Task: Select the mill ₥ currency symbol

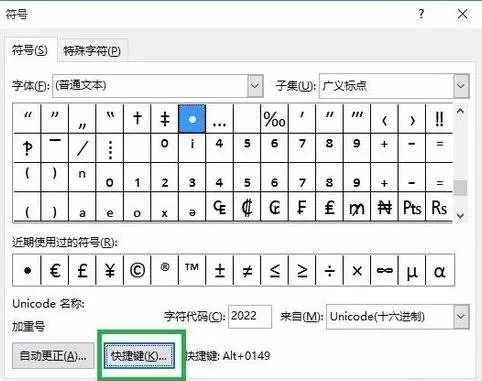Action: coord(357,207)
